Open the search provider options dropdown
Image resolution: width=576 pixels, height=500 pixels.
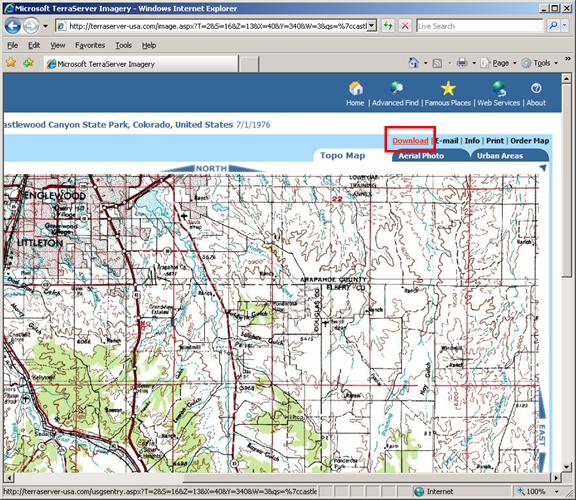pyautogui.click(x=565, y=26)
